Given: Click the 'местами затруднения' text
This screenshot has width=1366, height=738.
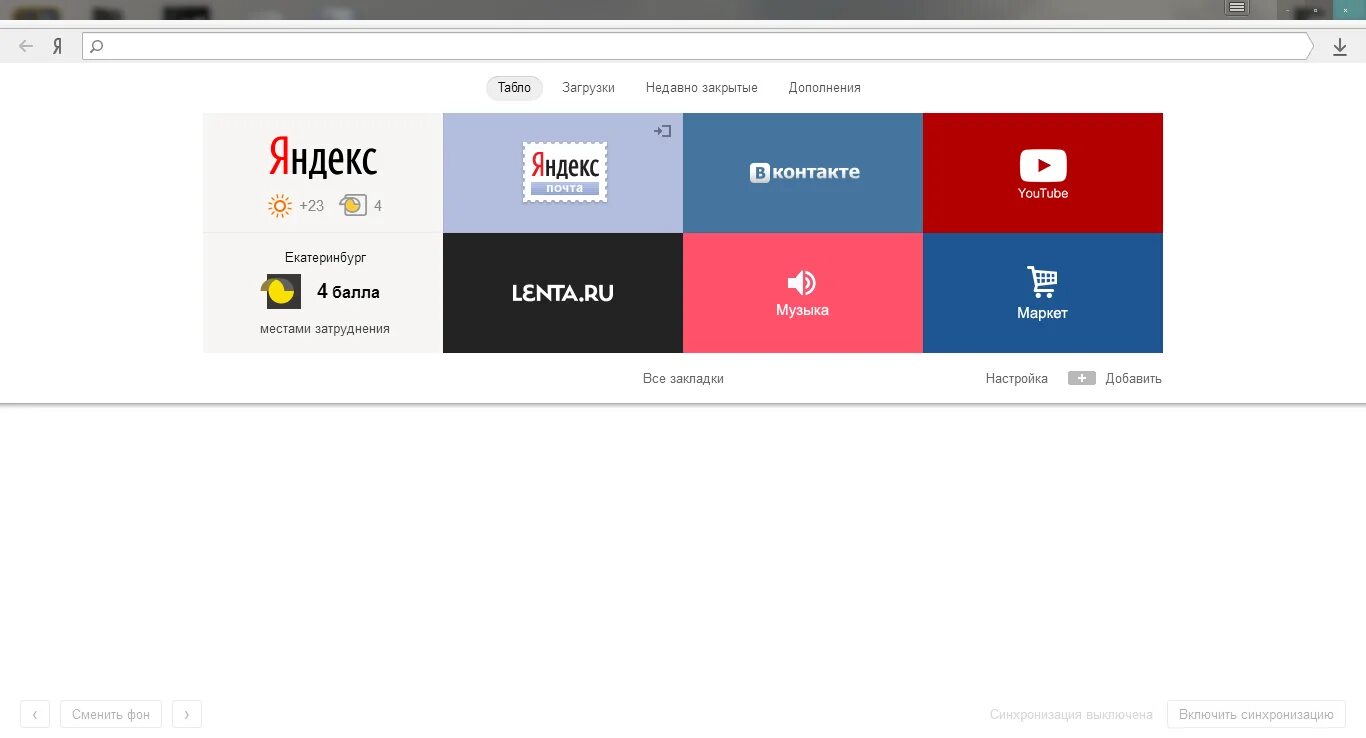Looking at the screenshot, I should click(x=325, y=329).
